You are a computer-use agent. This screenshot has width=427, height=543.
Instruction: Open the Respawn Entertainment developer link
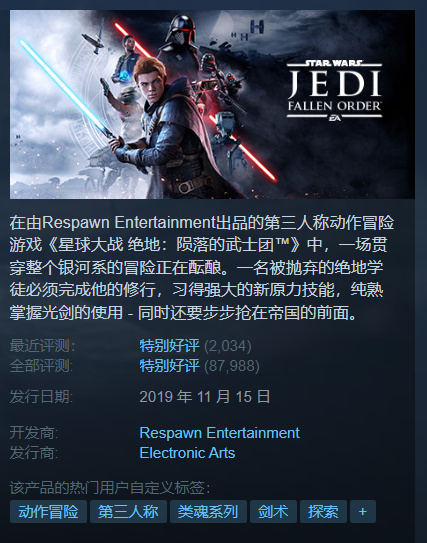[x=220, y=433]
